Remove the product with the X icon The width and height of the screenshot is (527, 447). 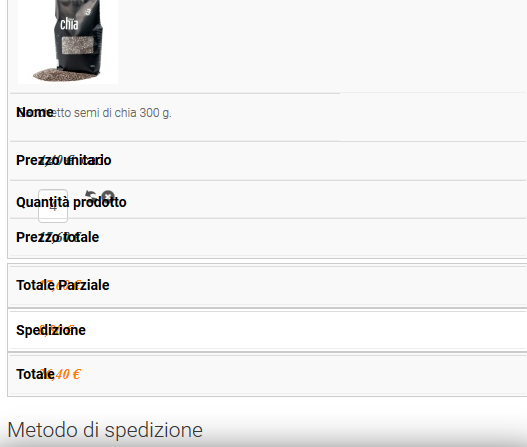(x=108, y=196)
